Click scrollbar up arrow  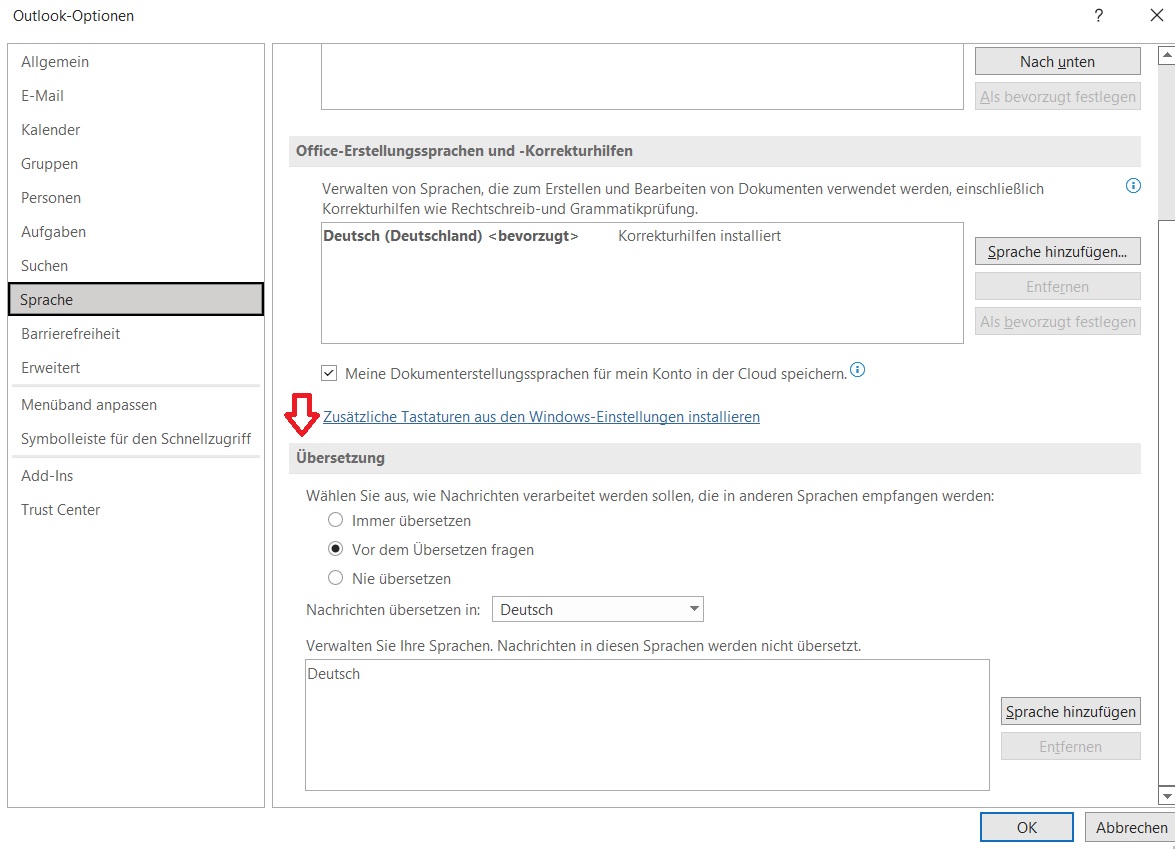[1166, 55]
